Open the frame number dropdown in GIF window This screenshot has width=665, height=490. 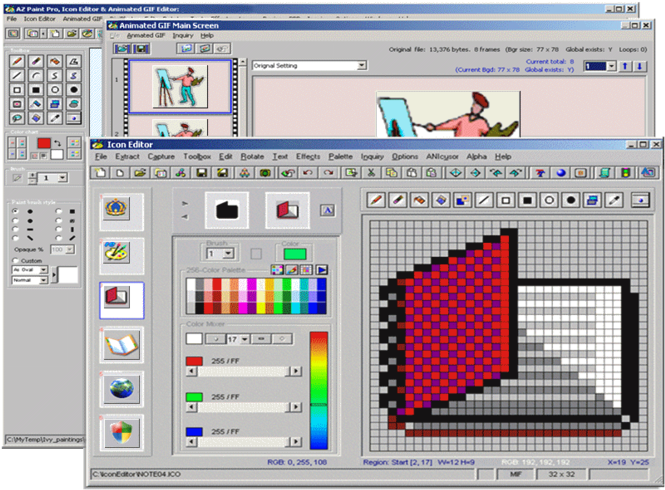[611, 66]
